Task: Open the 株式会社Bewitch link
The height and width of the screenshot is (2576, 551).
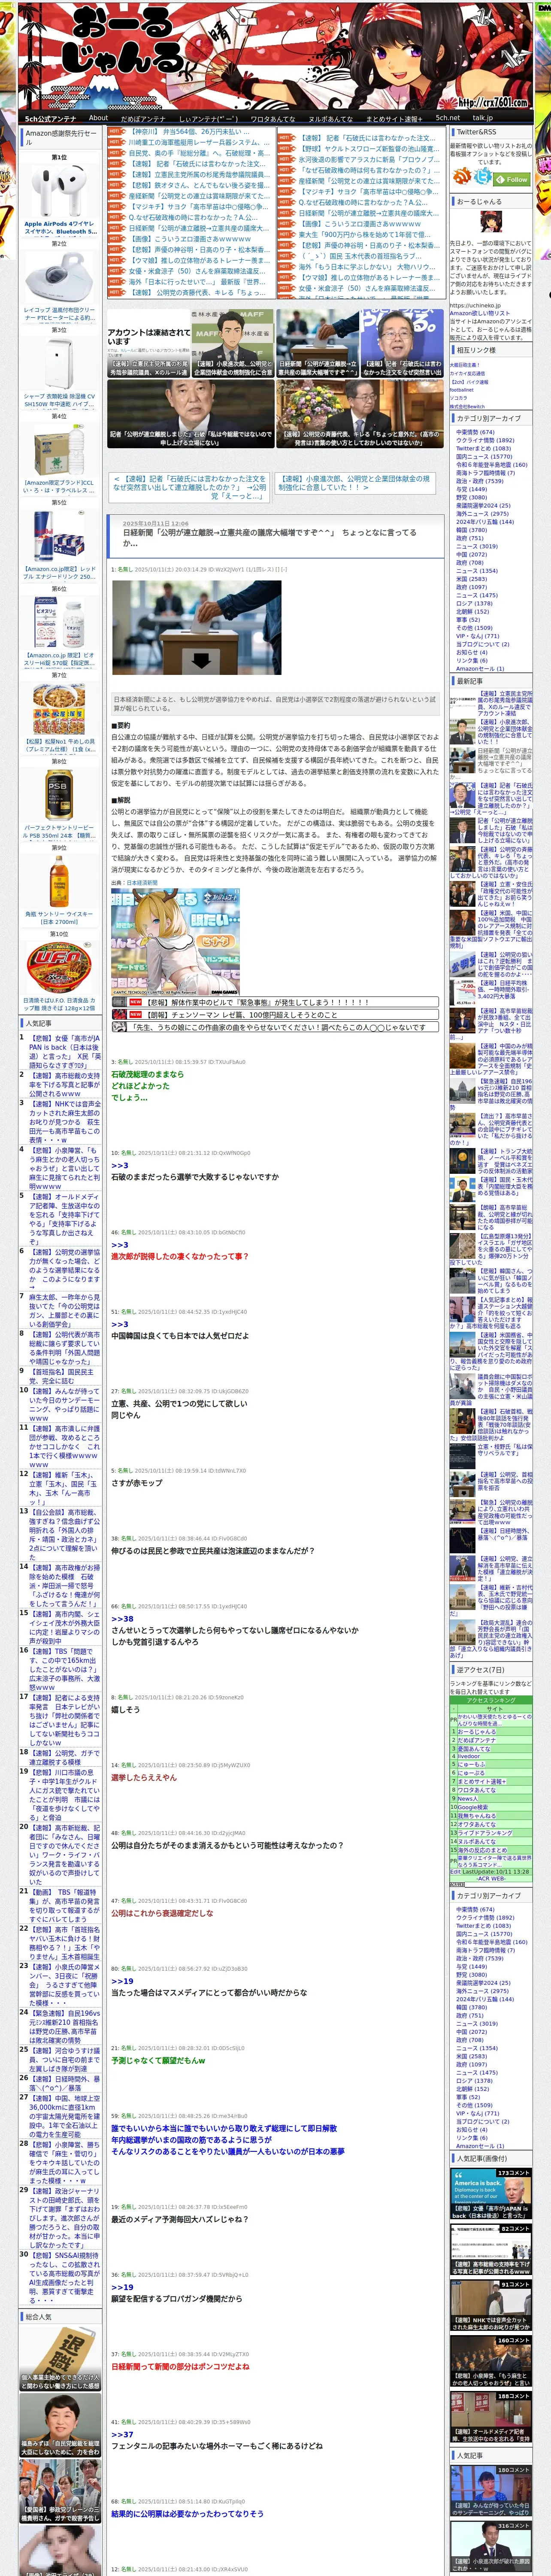Action: pos(467,406)
